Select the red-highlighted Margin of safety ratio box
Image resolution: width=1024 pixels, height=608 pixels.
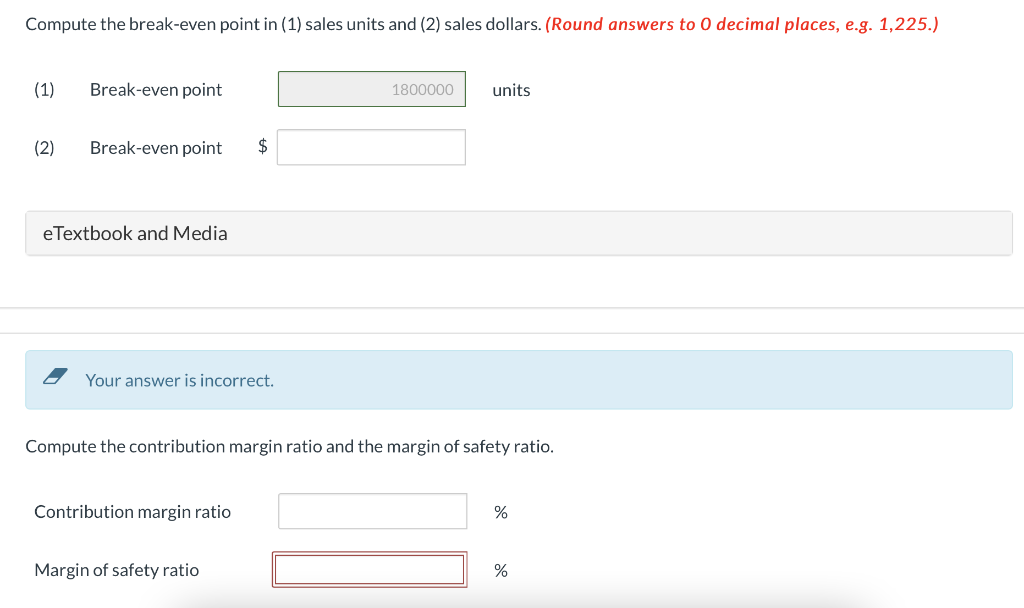point(369,569)
